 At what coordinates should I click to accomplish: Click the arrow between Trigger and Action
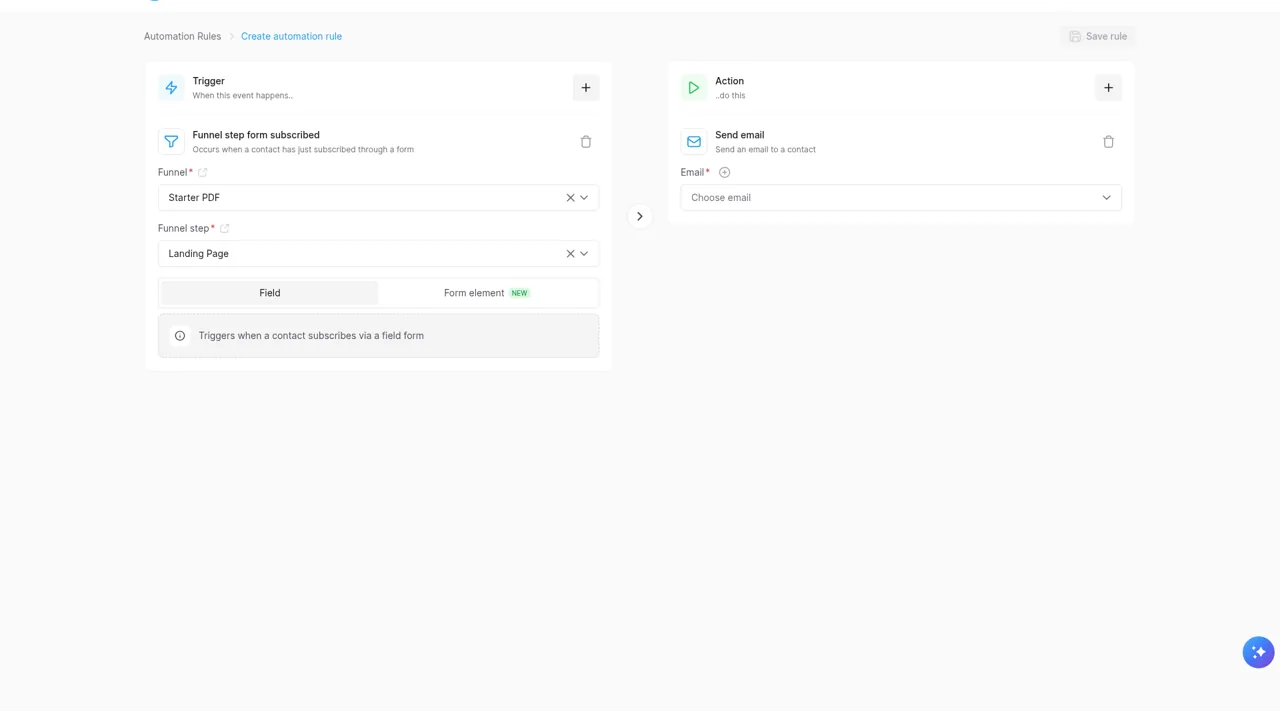pos(640,216)
